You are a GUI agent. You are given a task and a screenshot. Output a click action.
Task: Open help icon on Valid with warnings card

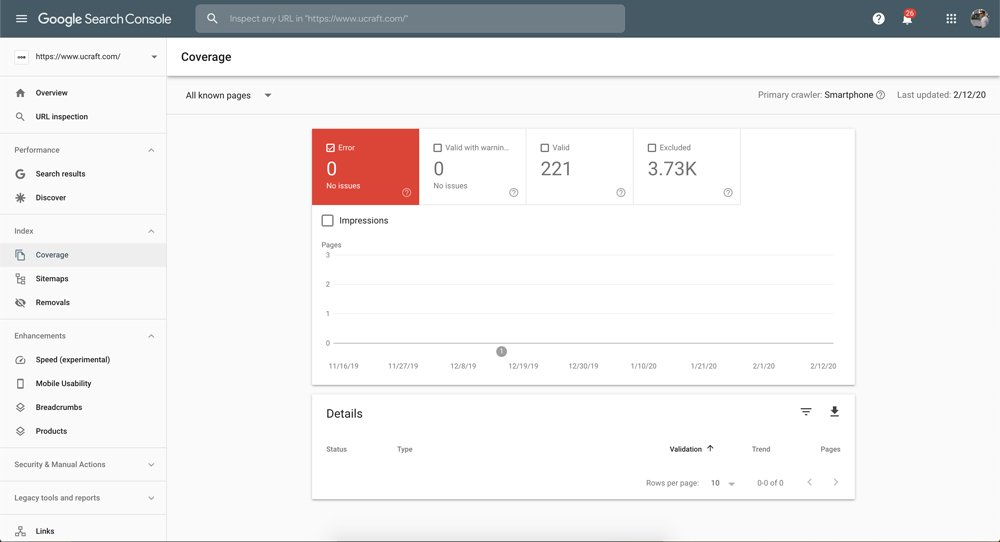point(513,193)
